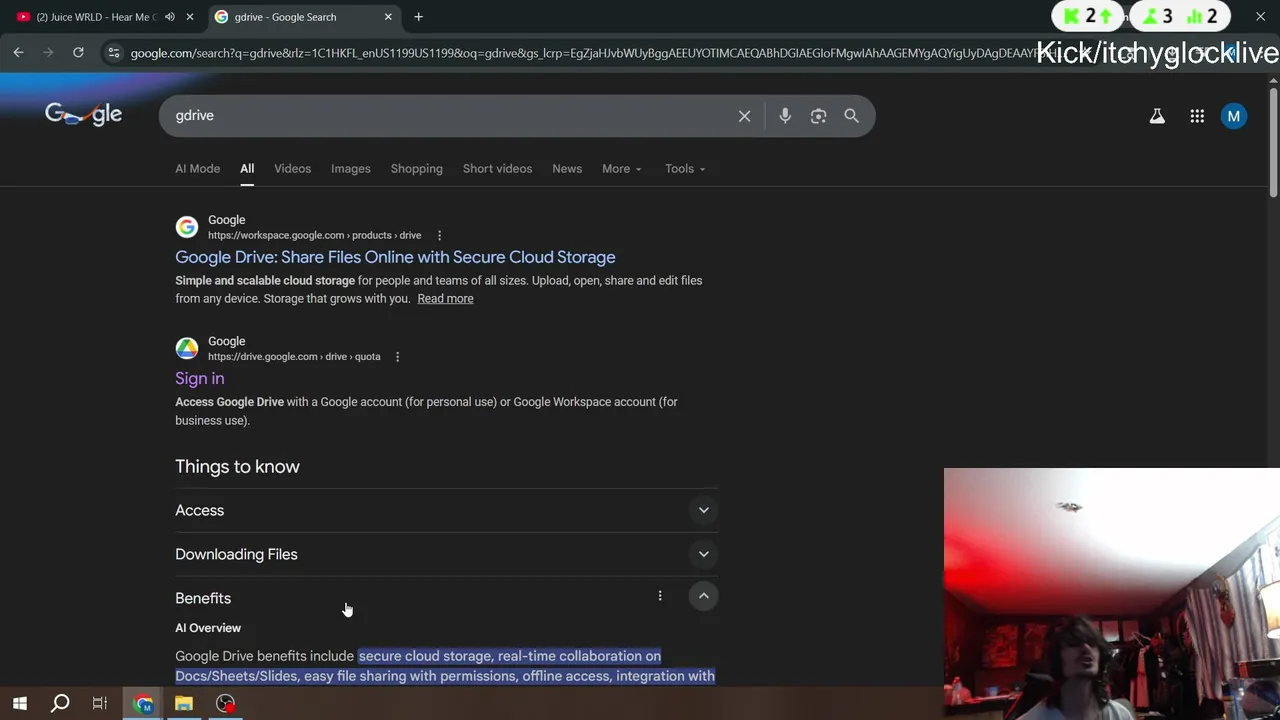The width and height of the screenshot is (1280, 720).
Task: Switch to Shopping results
Action: pyautogui.click(x=417, y=169)
